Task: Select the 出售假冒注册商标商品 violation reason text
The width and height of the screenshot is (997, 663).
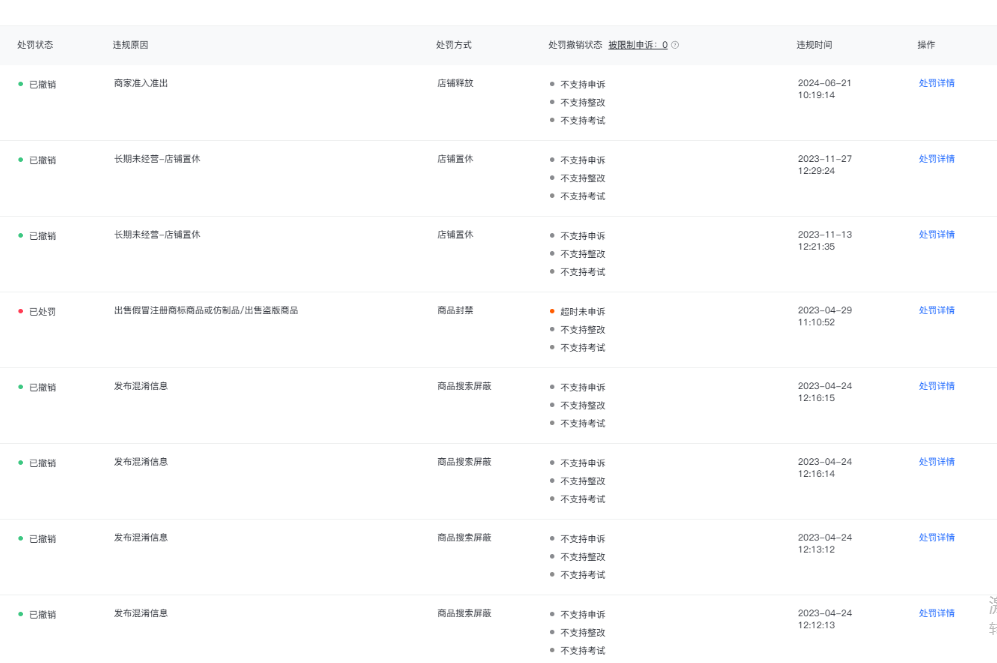Action: [205, 311]
